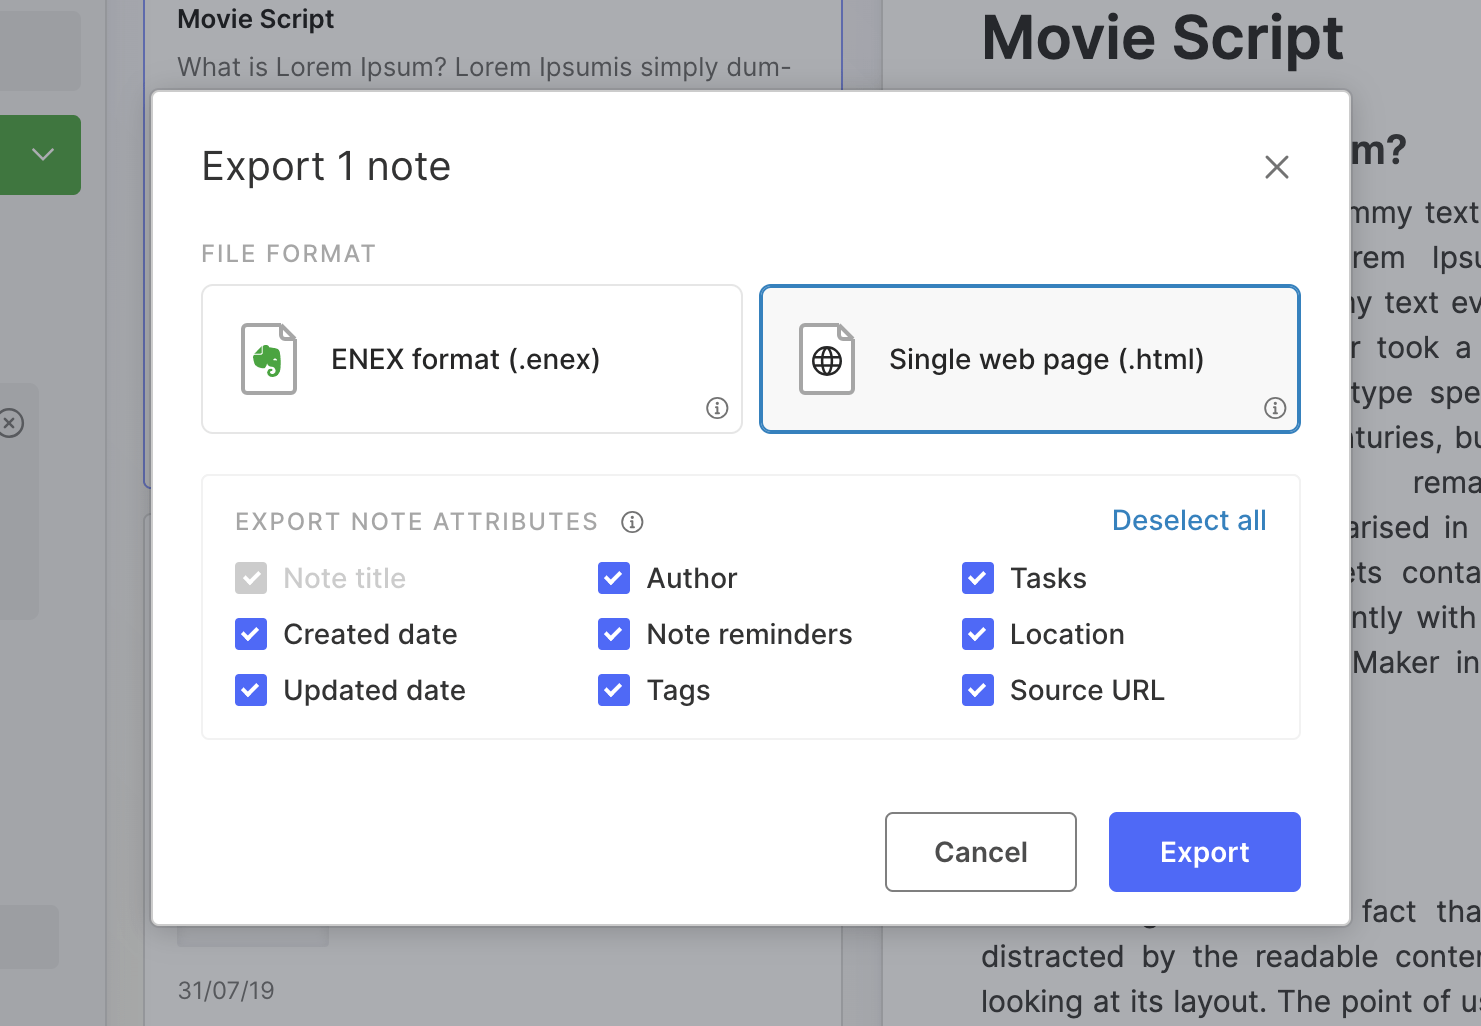Uncheck the Updated date attribute
The height and width of the screenshot is (1026, 1481).
(x=251, y=690)
